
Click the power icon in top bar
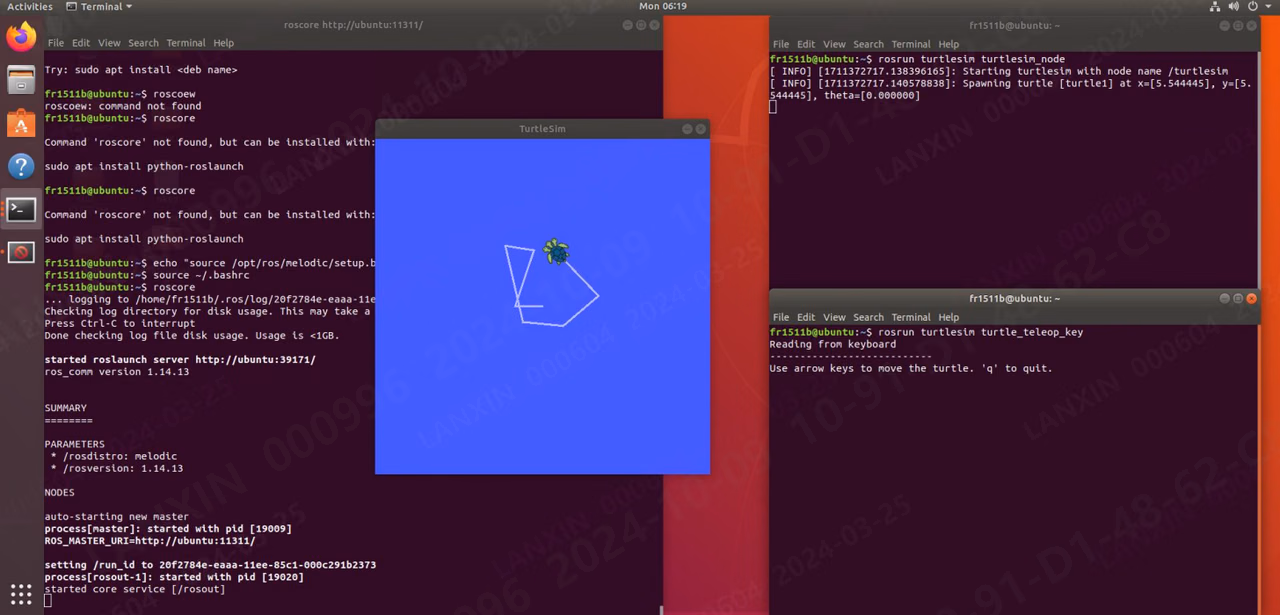1255,6
